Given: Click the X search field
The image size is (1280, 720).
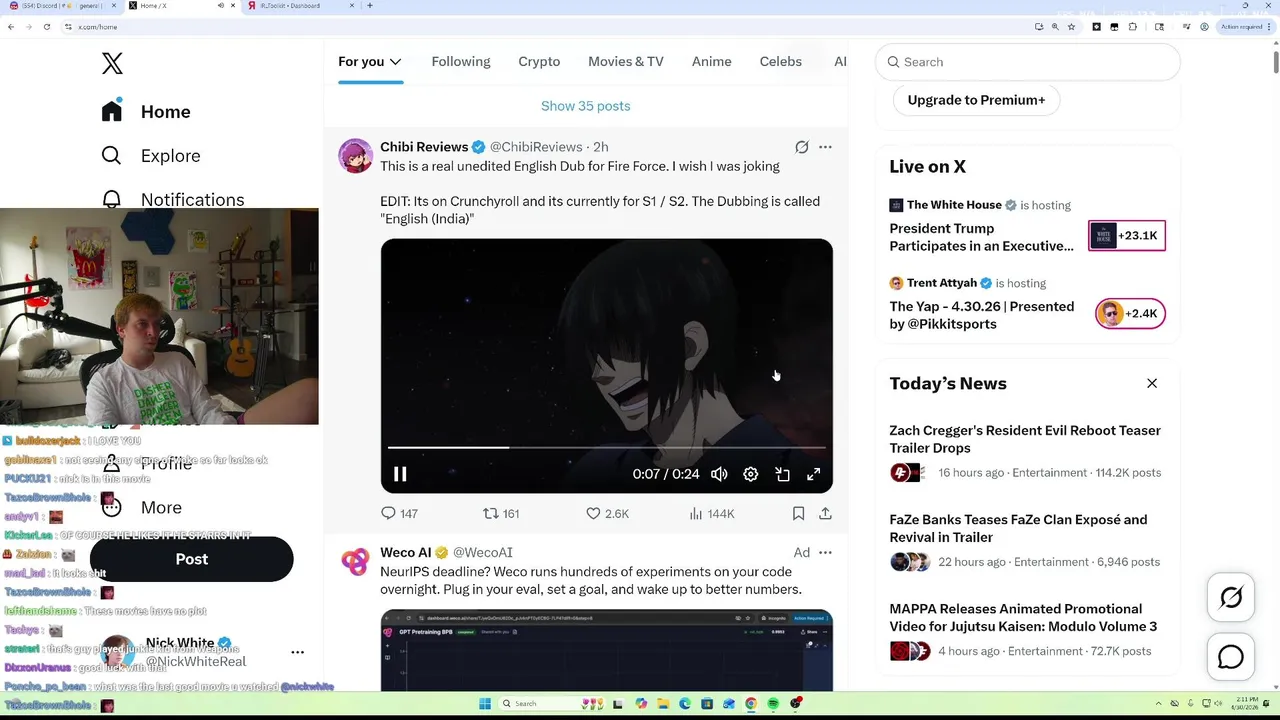Looking at the screenshot, I should pos(1028,62).
